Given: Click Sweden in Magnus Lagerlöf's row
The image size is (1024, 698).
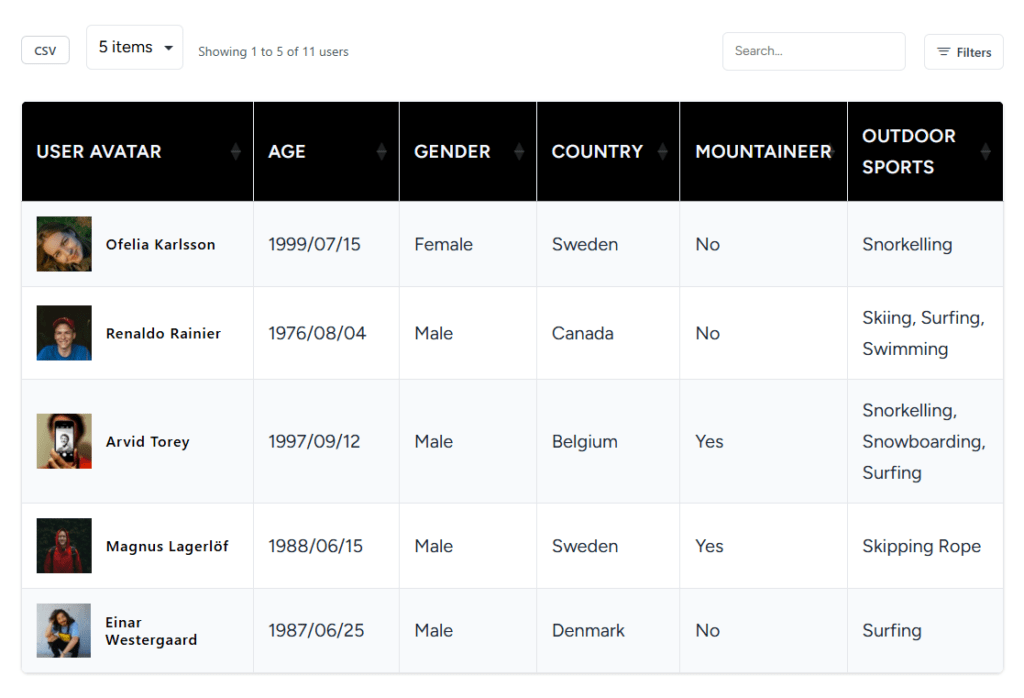Looking at the screenshot, I should click(x=584, y=546).
